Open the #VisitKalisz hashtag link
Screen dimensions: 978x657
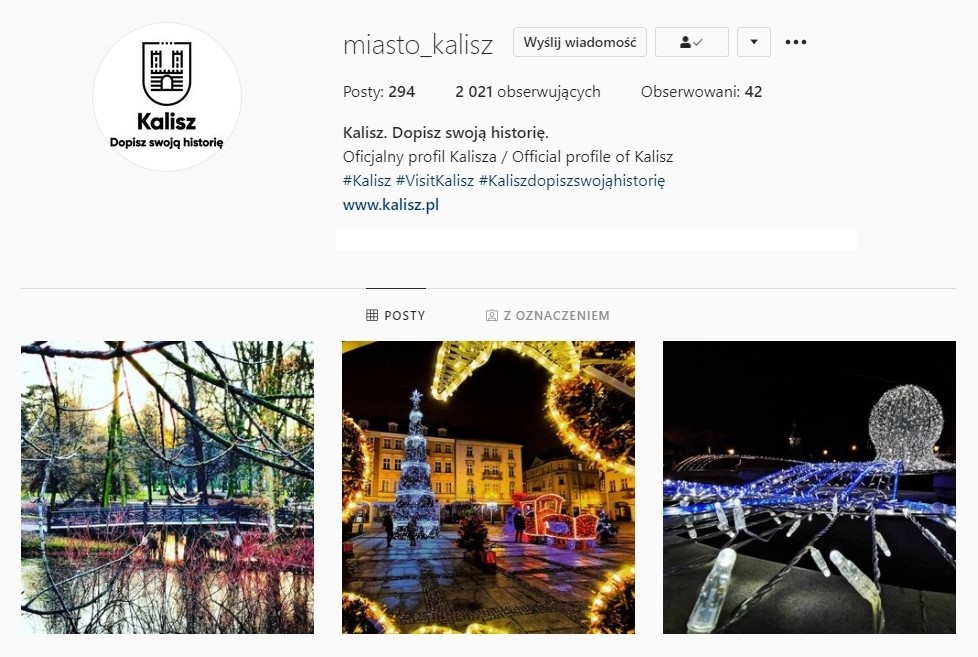click(x=435, y=181)
